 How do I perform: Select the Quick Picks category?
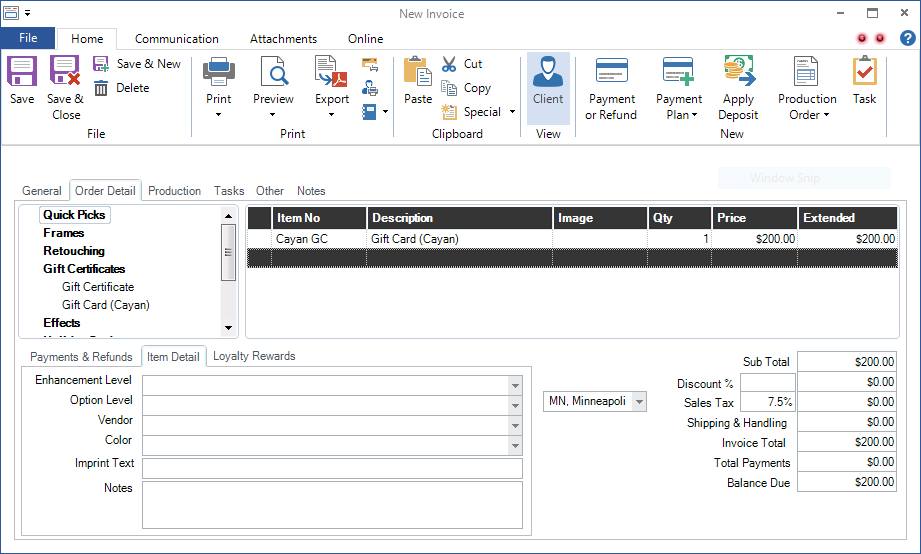coord(74,215)
